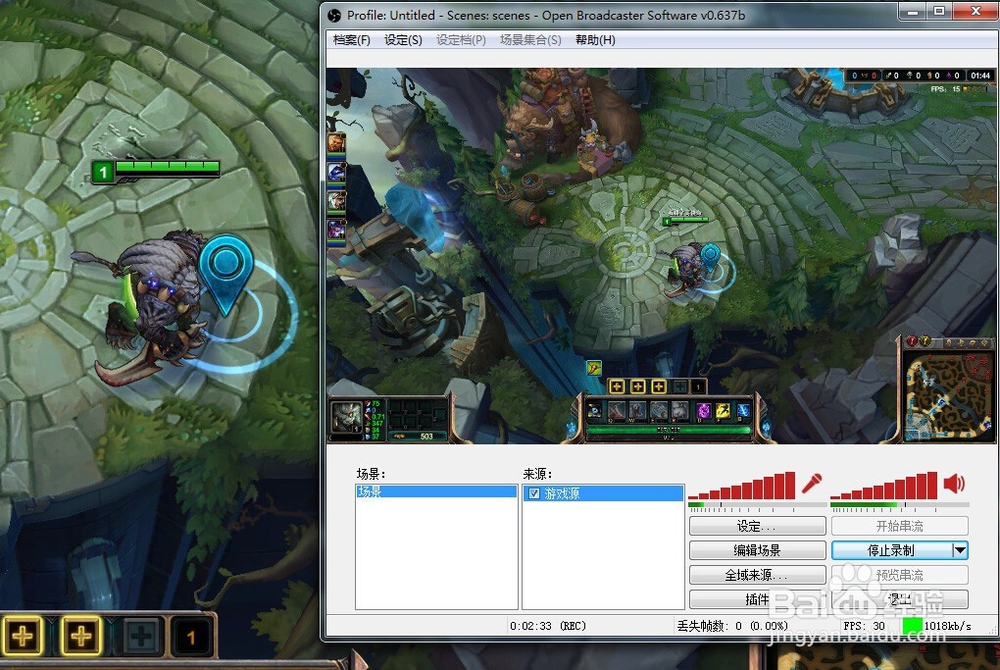Select the 场景 entry in scenes list
Viewport: 1000px width, 670px height.
tap(436, 492)
